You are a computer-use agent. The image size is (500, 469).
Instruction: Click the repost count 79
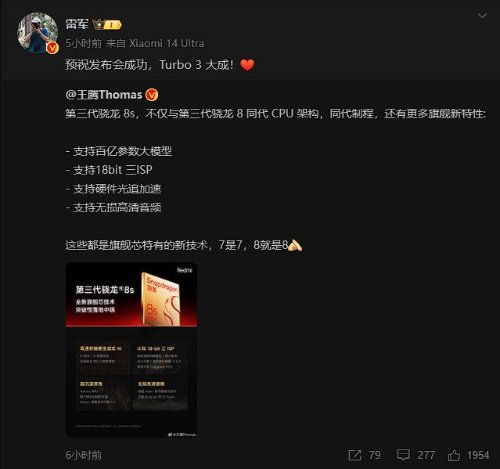pos(375,455)
